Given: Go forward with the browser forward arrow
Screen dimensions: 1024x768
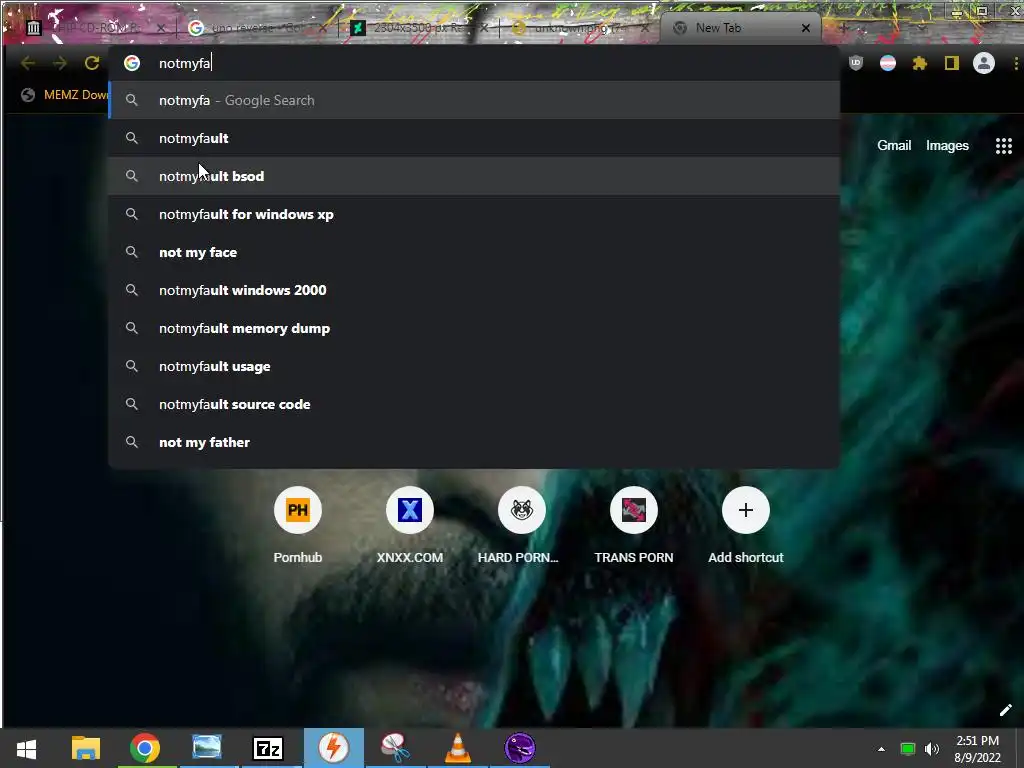Looking at the screenshot, I should tap(59, 63).
